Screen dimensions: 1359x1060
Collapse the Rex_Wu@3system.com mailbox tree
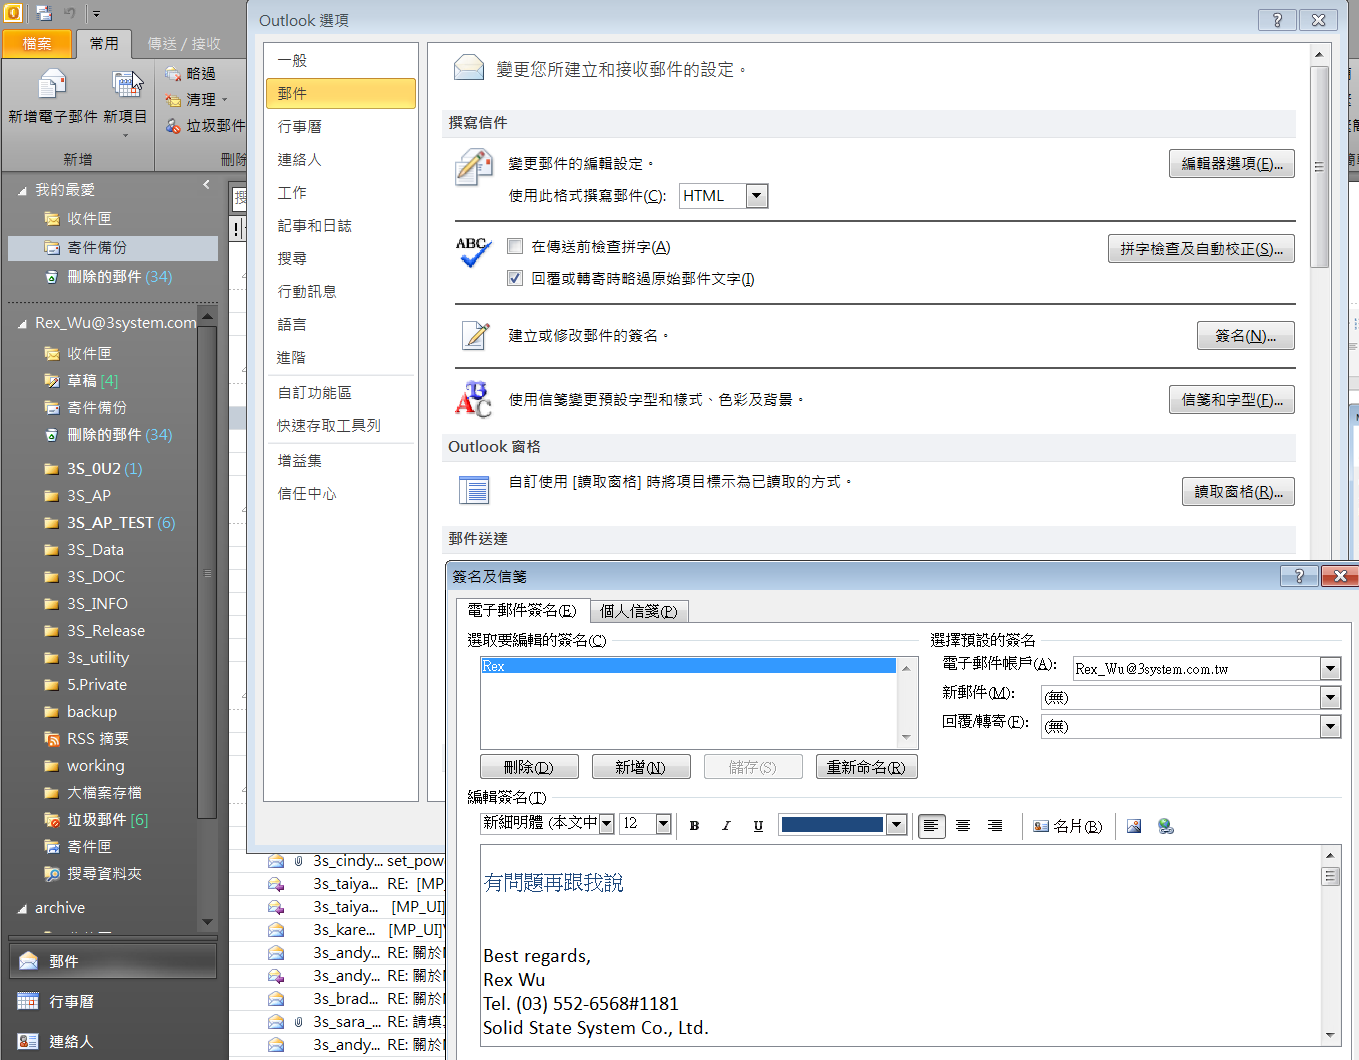(x=22, y=323)
